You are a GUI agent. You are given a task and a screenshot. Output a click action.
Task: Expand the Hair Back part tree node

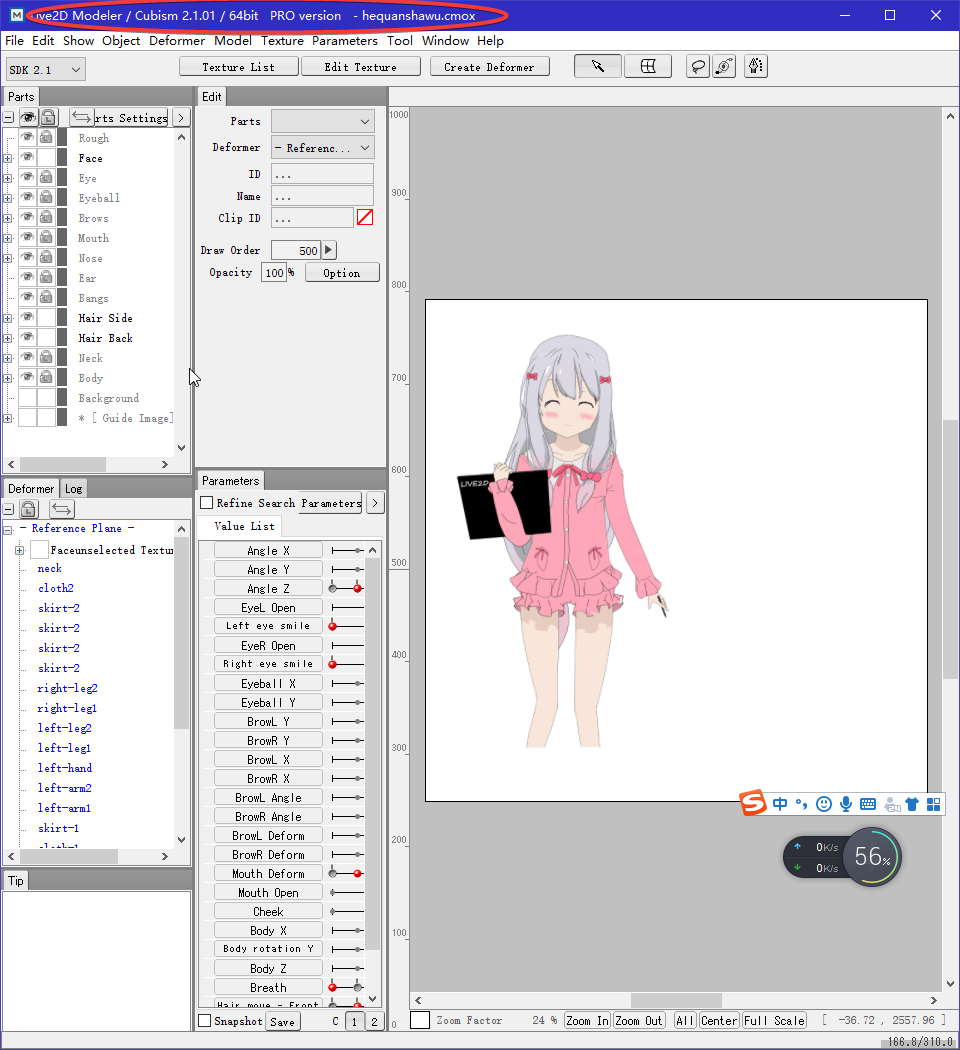tap(7, 338)
